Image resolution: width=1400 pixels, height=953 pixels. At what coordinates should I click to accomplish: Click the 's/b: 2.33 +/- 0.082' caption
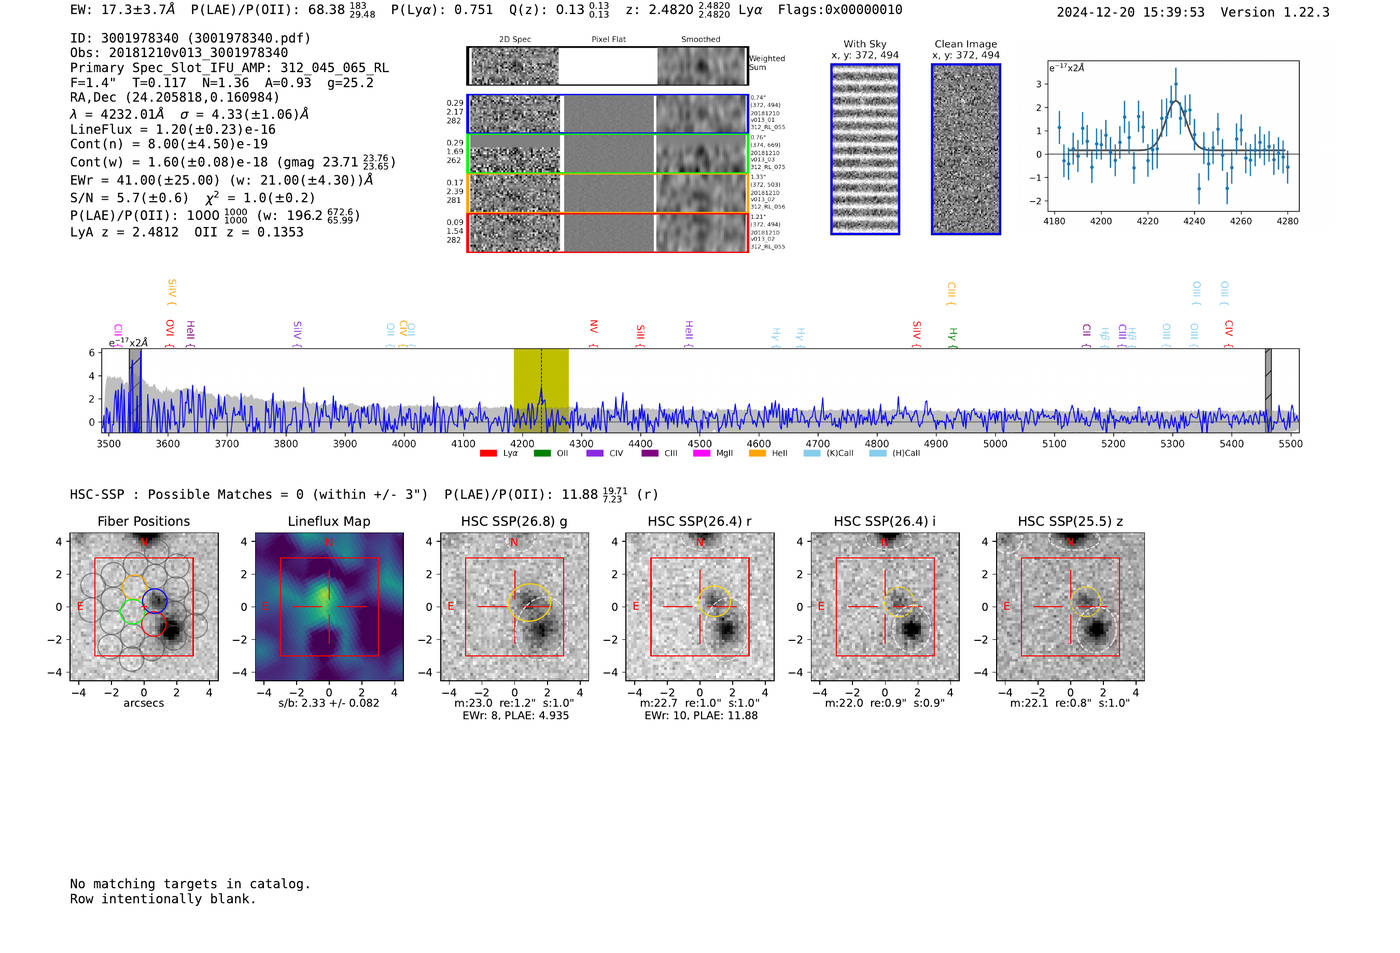(x=329, y=703)
